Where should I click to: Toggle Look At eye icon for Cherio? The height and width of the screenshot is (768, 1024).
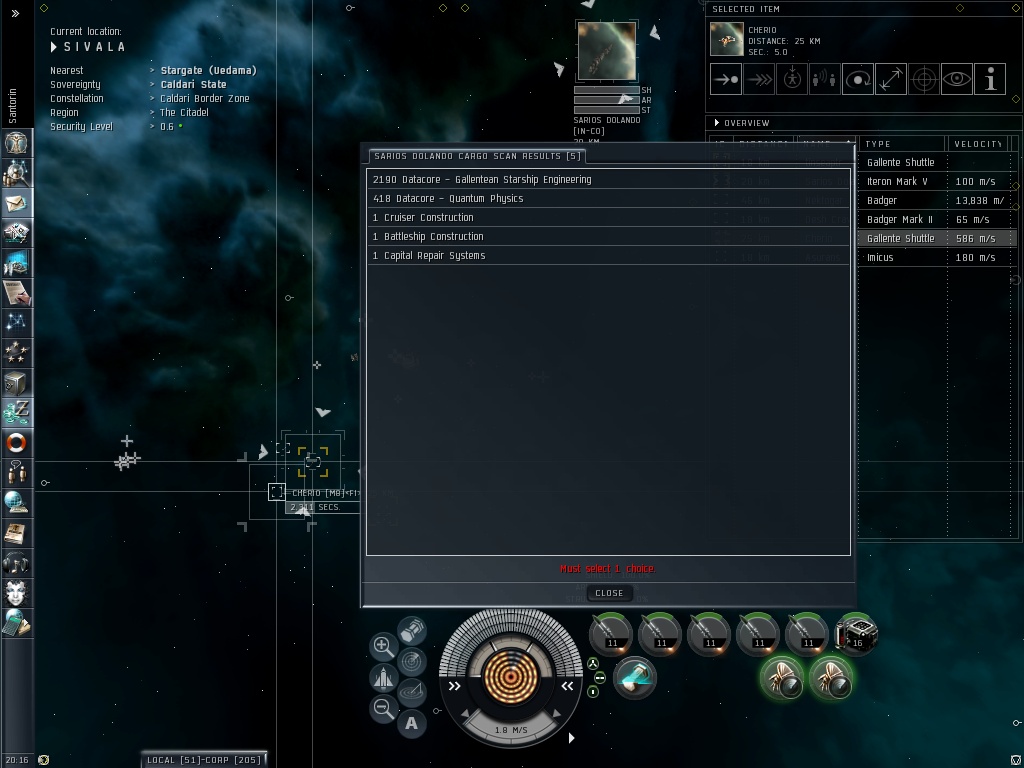coord(957,79)
